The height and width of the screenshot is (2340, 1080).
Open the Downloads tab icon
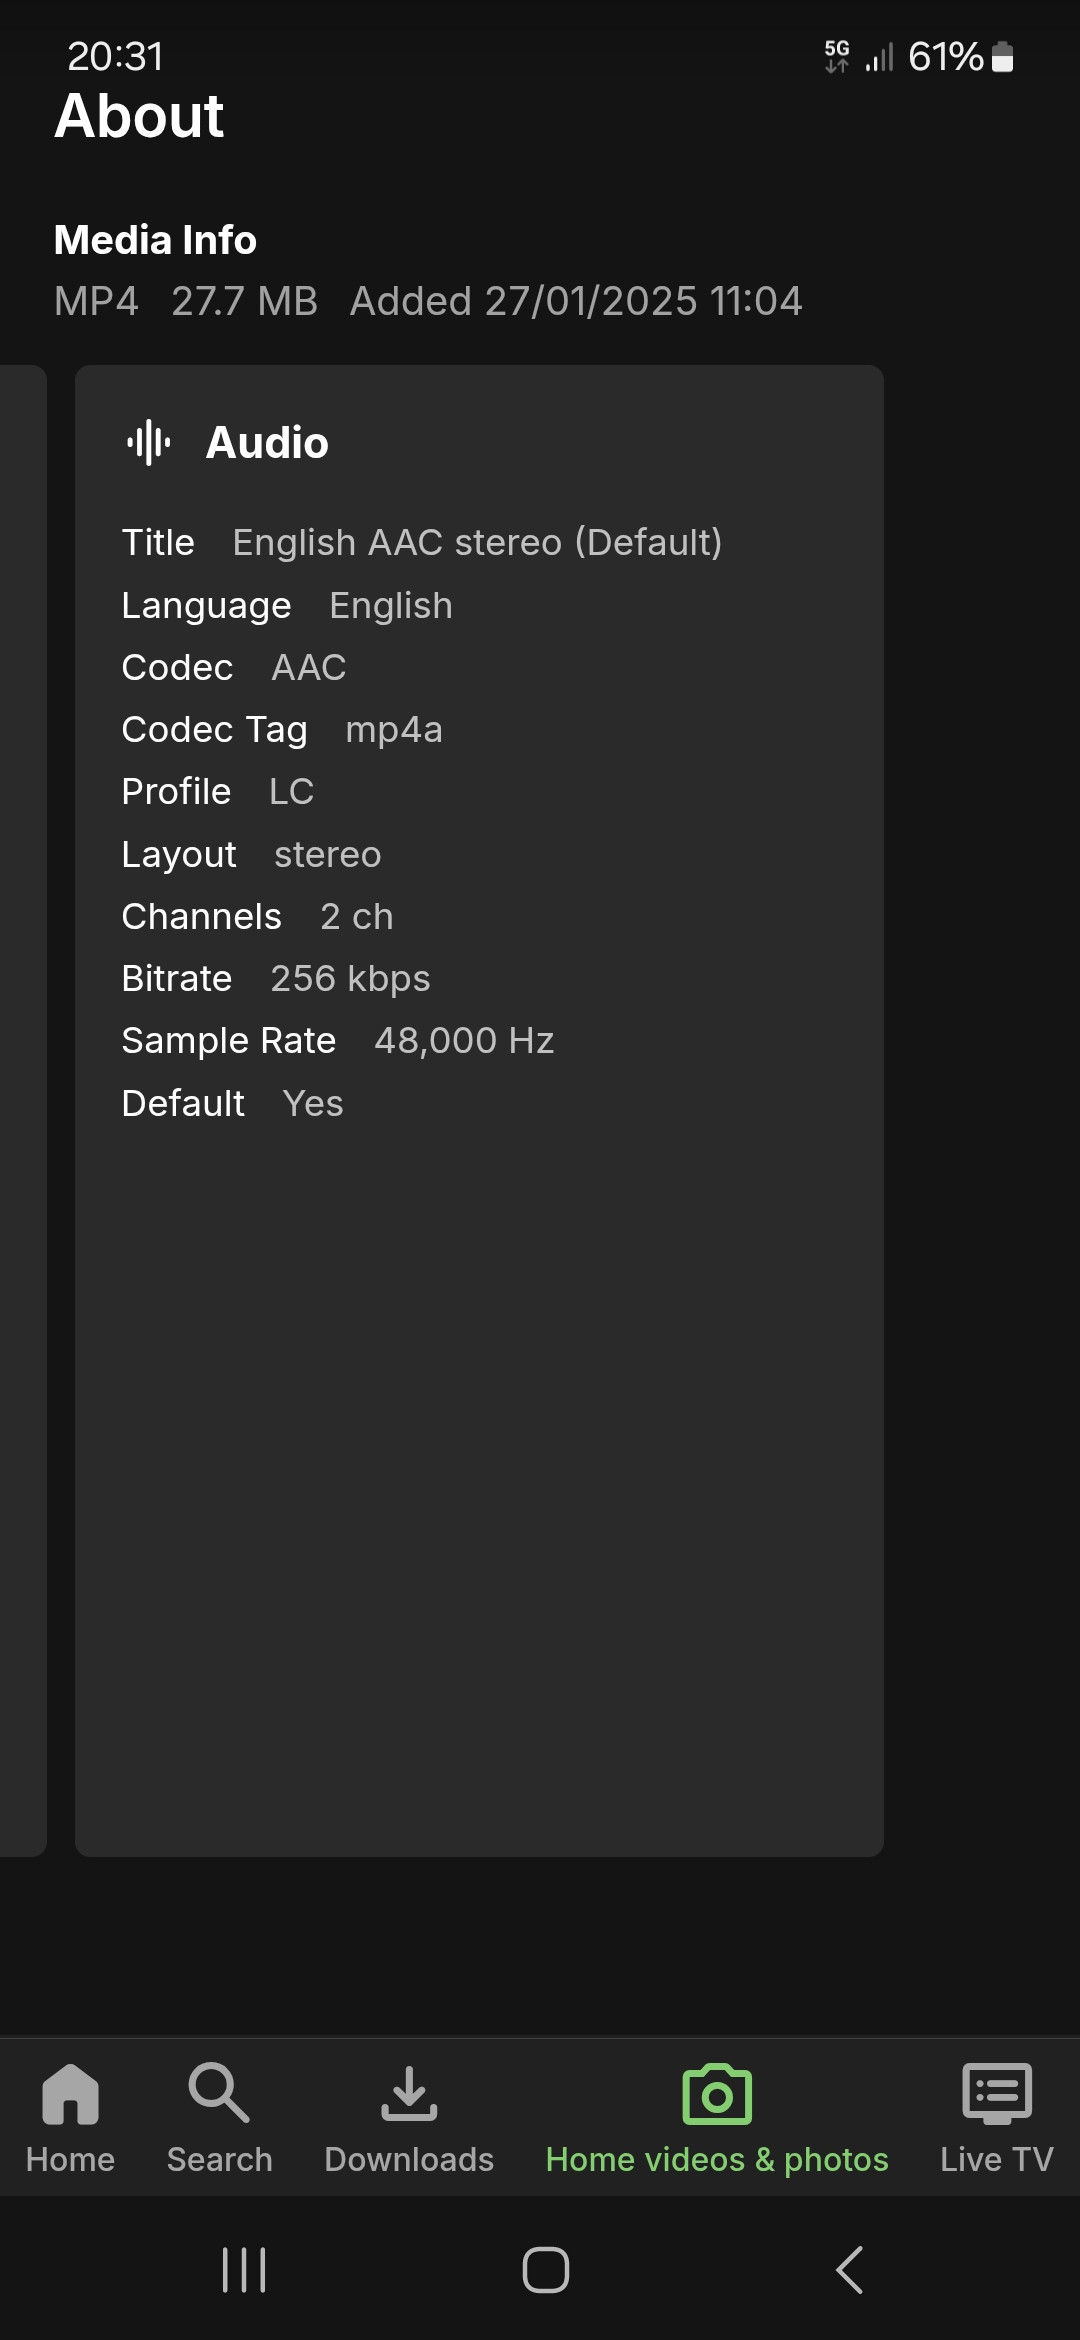click(409, 2092)
